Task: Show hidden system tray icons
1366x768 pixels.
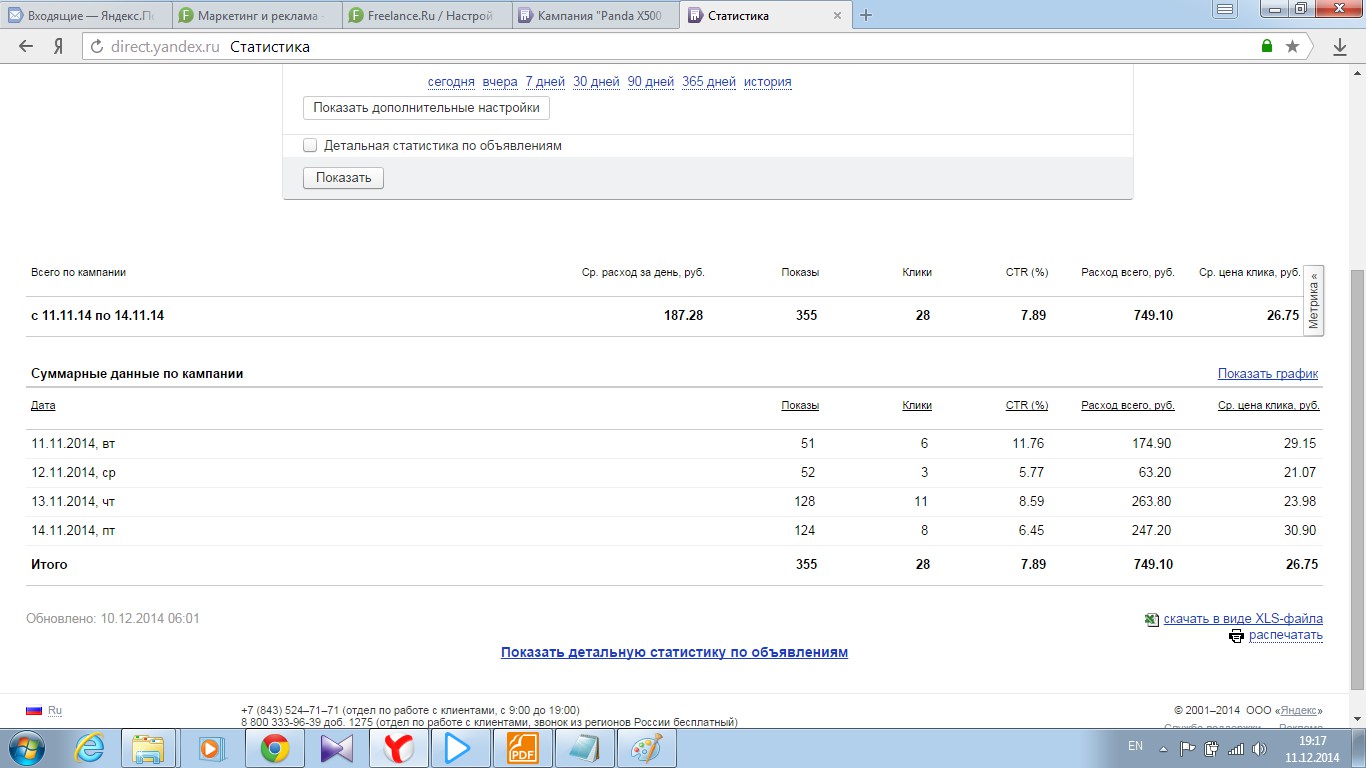Action: click(x=1163, y=748)
